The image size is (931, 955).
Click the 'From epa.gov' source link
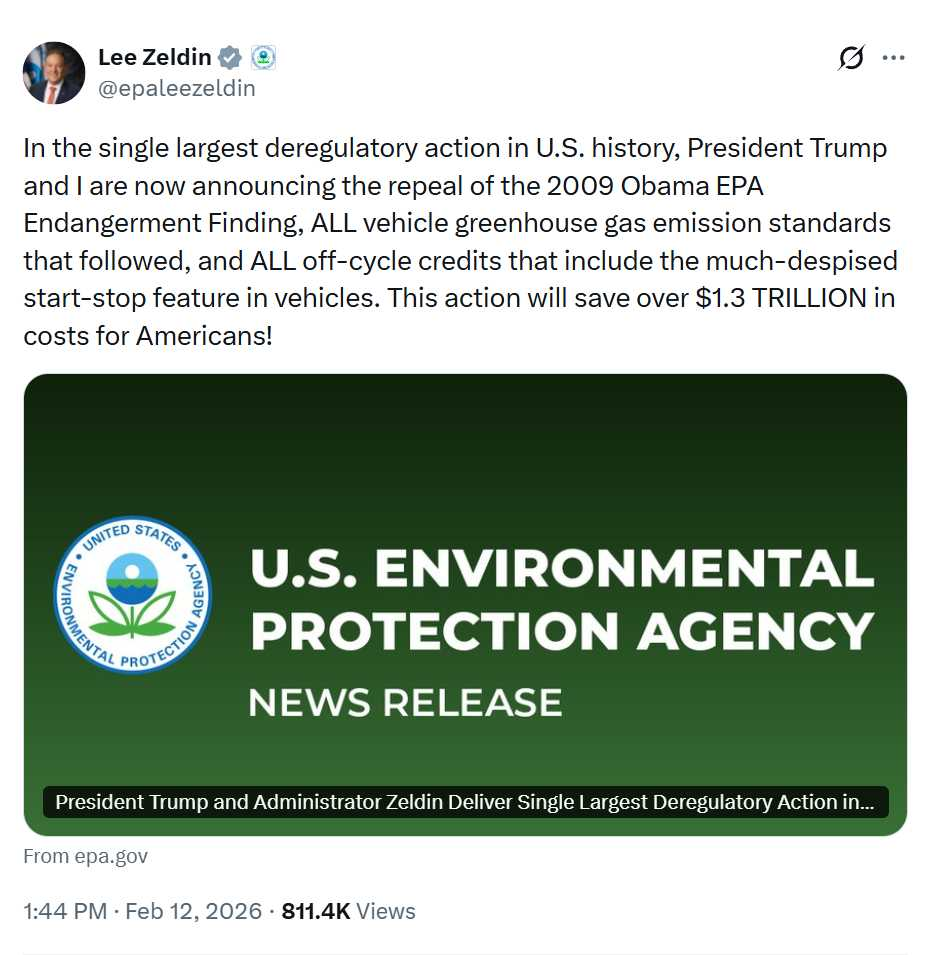[86, 856]
